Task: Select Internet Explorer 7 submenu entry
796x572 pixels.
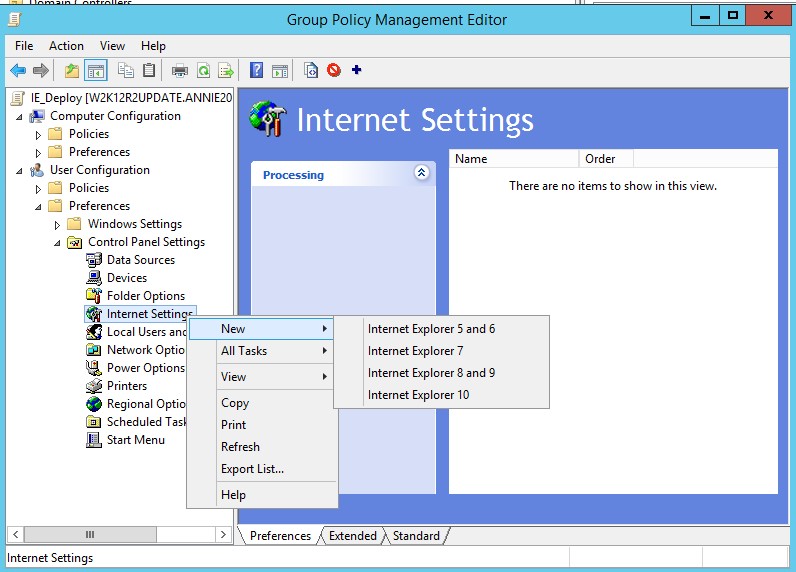Action: click(415, 351)
